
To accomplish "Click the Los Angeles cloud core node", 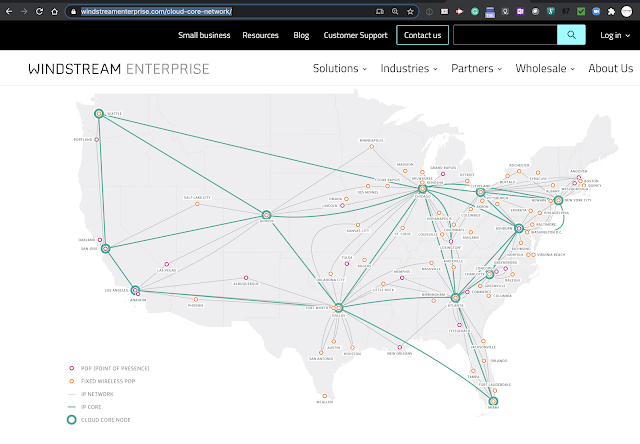I will [135, 290].
